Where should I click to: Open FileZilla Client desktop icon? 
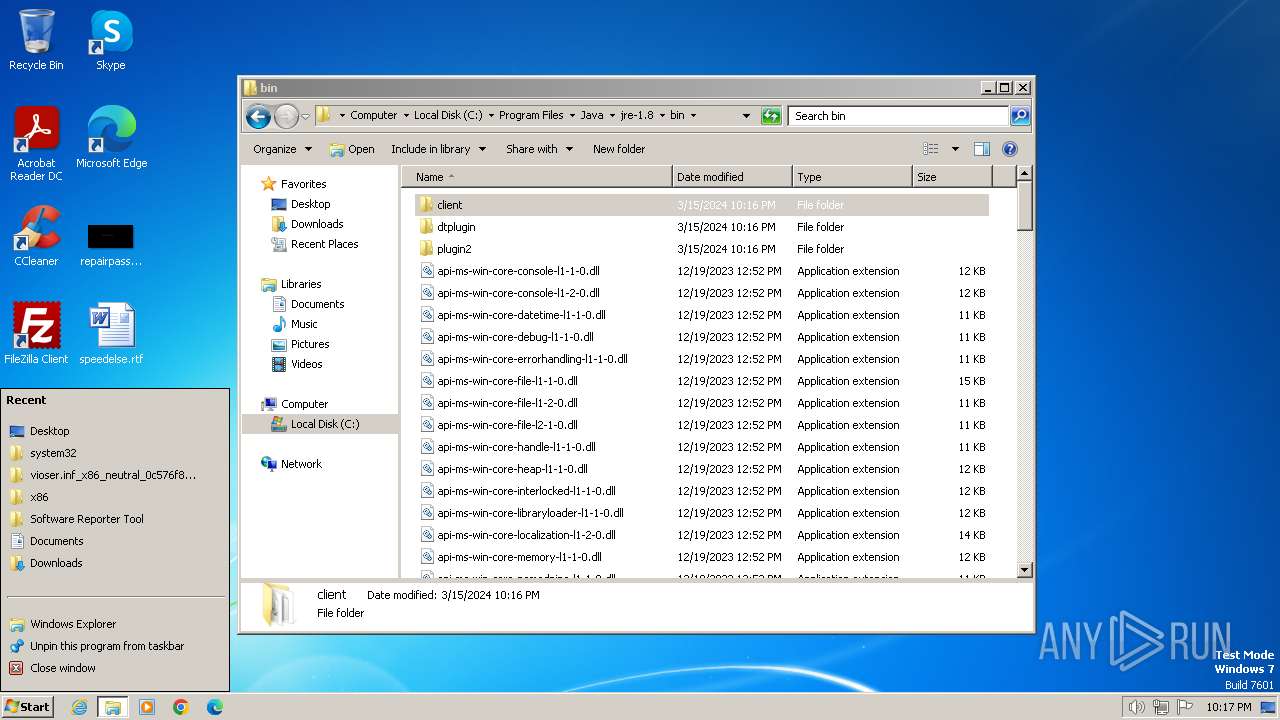tap(36, 334)
